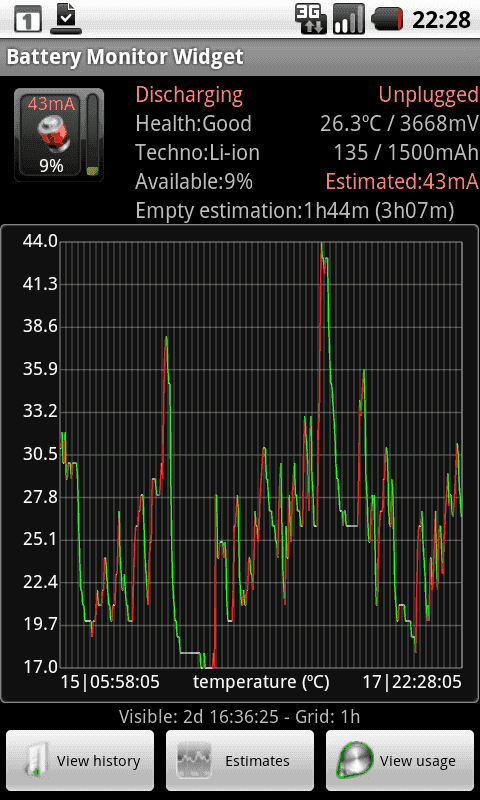Tap the temperature (ºC) graph label

click(x=261, y=682)
